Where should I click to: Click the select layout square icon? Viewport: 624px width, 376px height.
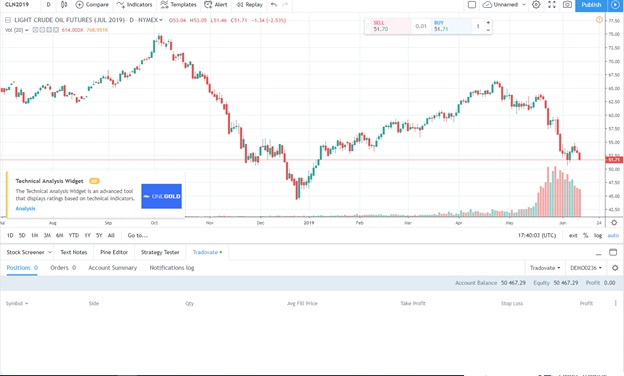[472, 5]
